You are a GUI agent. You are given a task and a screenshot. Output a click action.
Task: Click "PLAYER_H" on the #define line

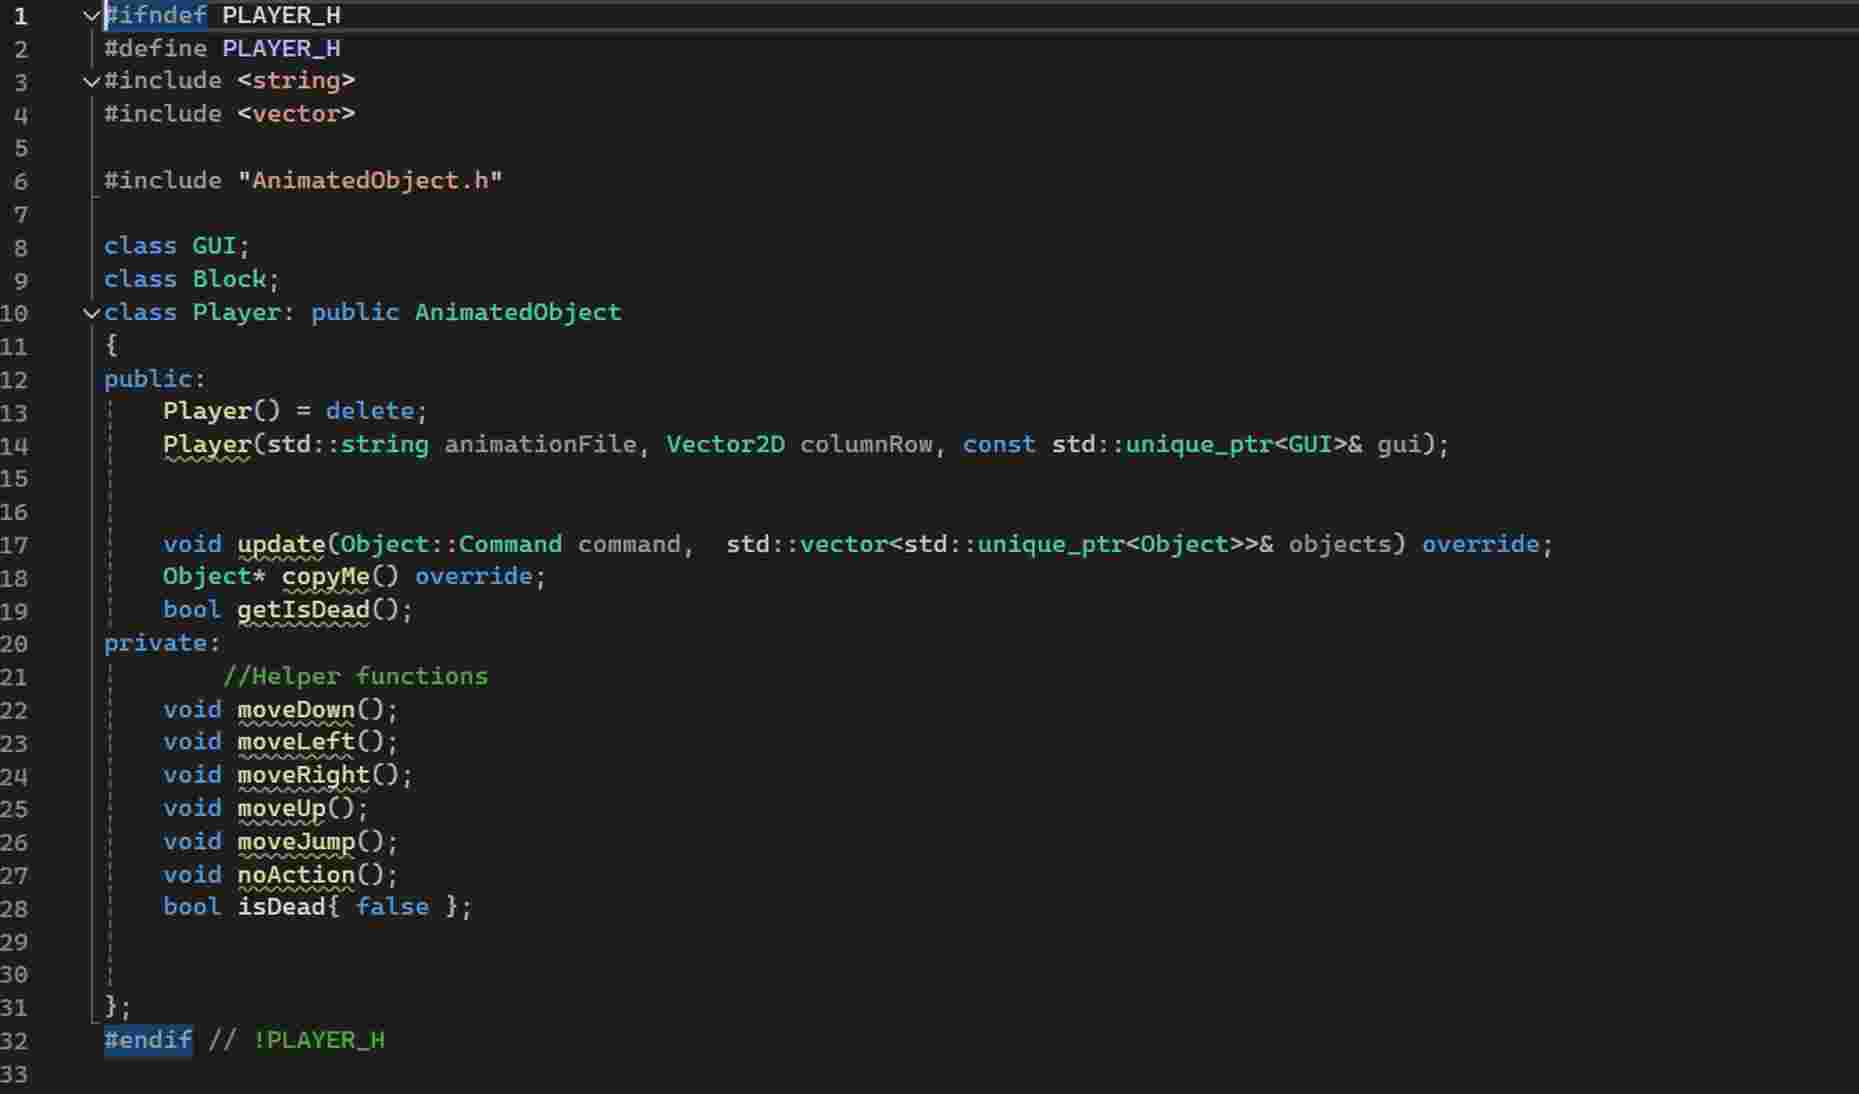(x=281, y=49)
